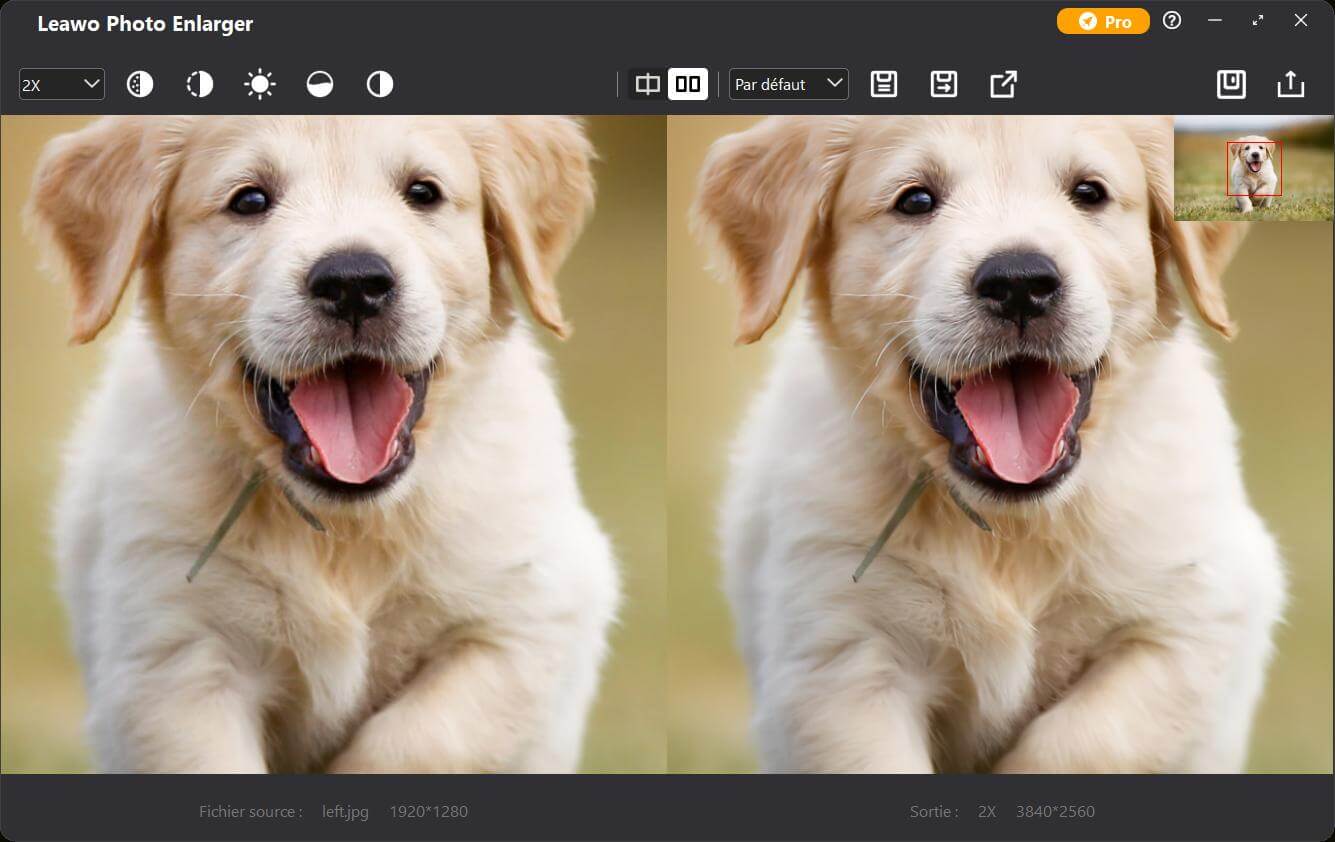Click the export upload icon
Viewport: 1335px width, 842px height.
pos(1291,85)
